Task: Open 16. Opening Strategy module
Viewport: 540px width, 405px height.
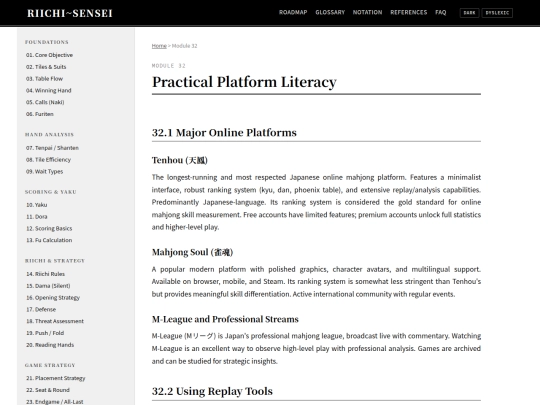Action: [53, 297]
